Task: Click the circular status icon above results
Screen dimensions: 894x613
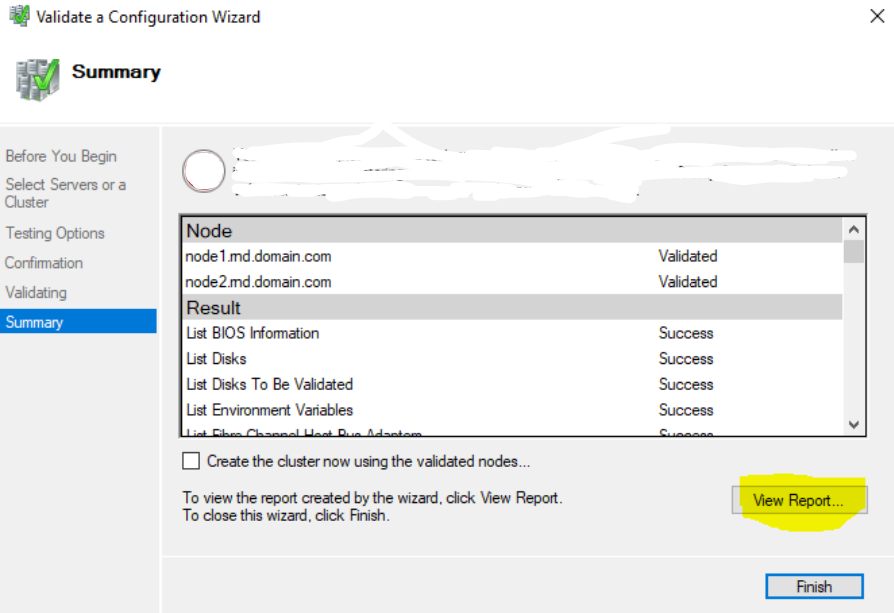Action: [204, 170]
